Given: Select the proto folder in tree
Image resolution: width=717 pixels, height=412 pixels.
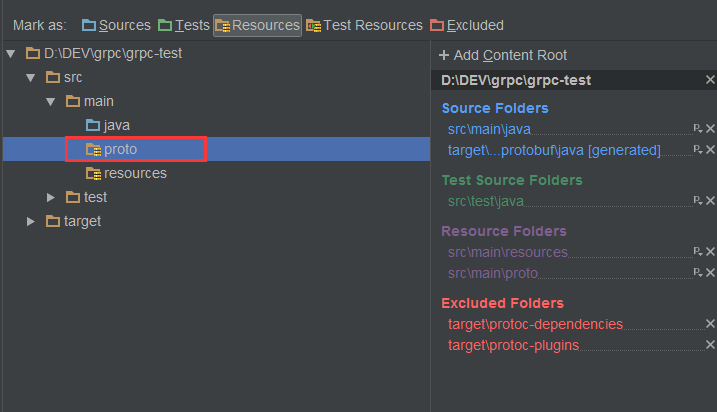Looking at the screenshot, I should click(x=120, y=149).
